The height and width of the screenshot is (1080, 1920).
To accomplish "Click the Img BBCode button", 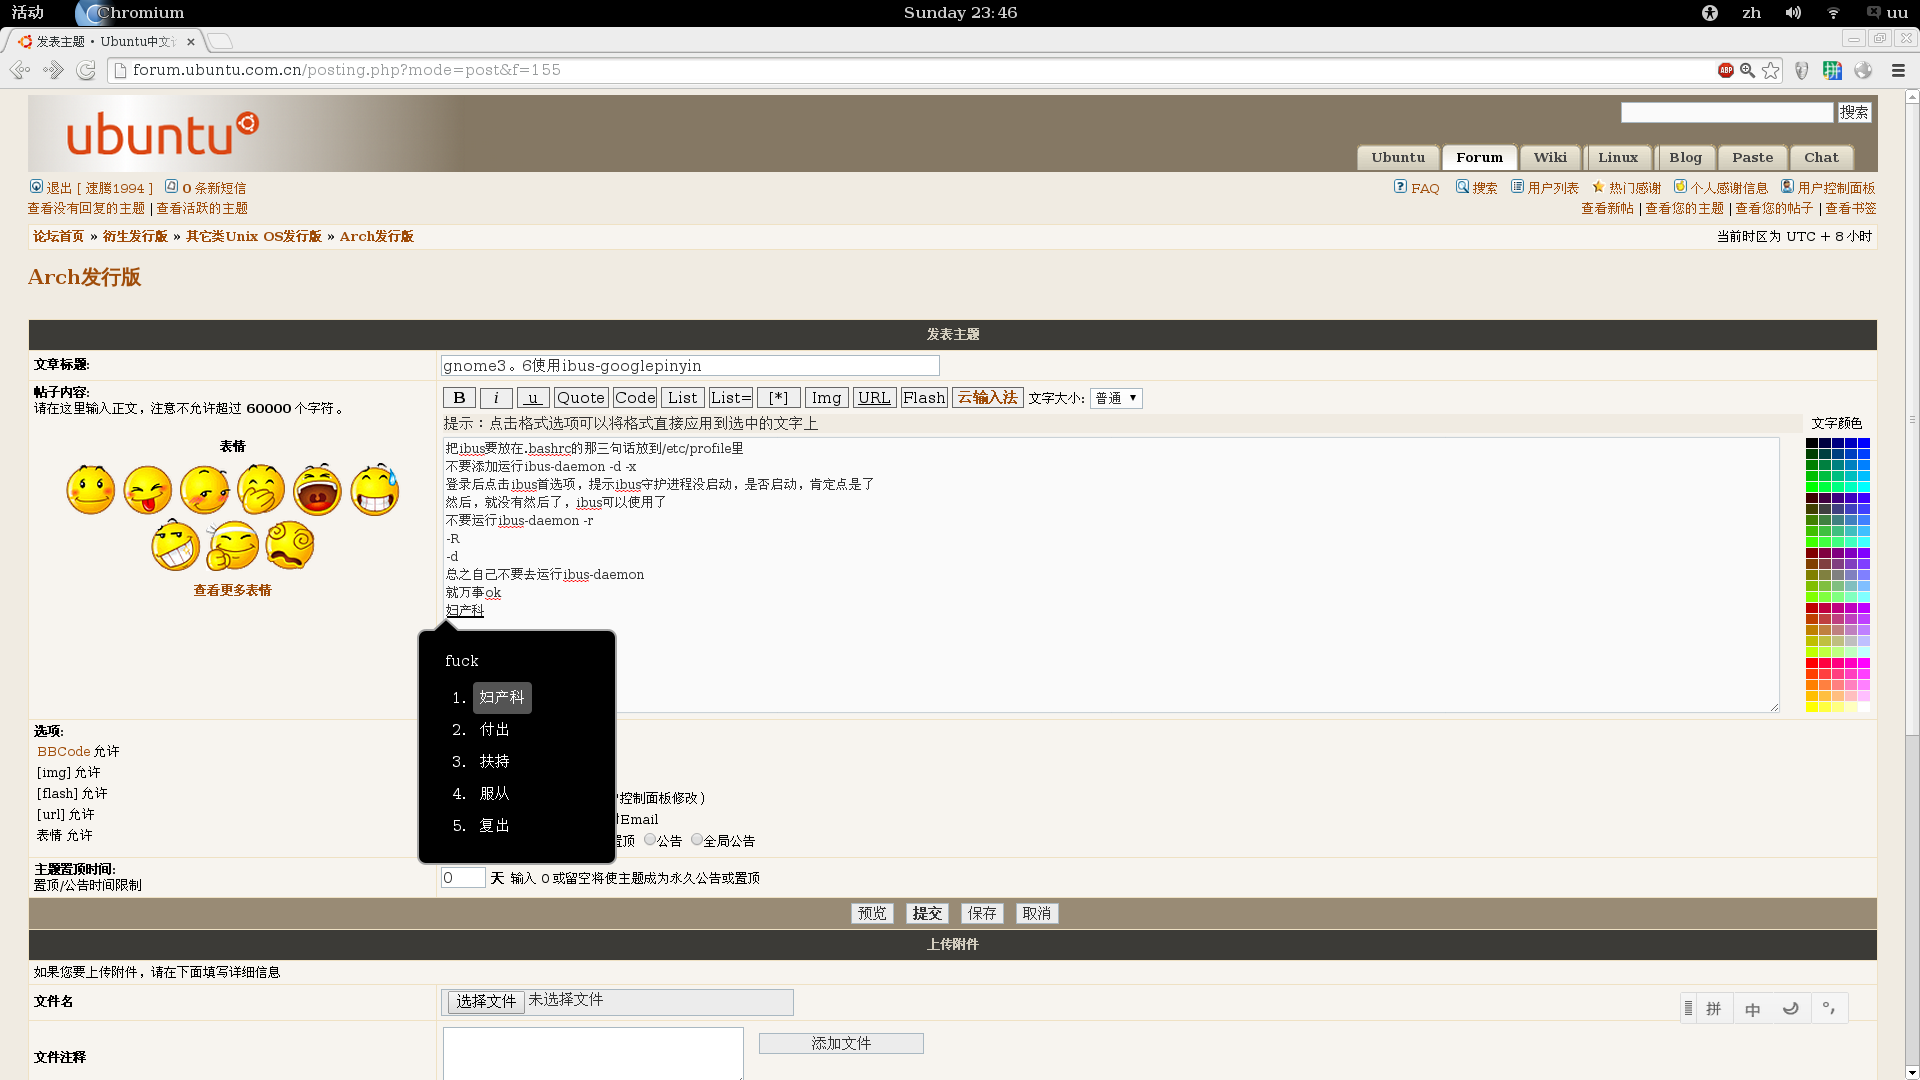I will [826, 398].
